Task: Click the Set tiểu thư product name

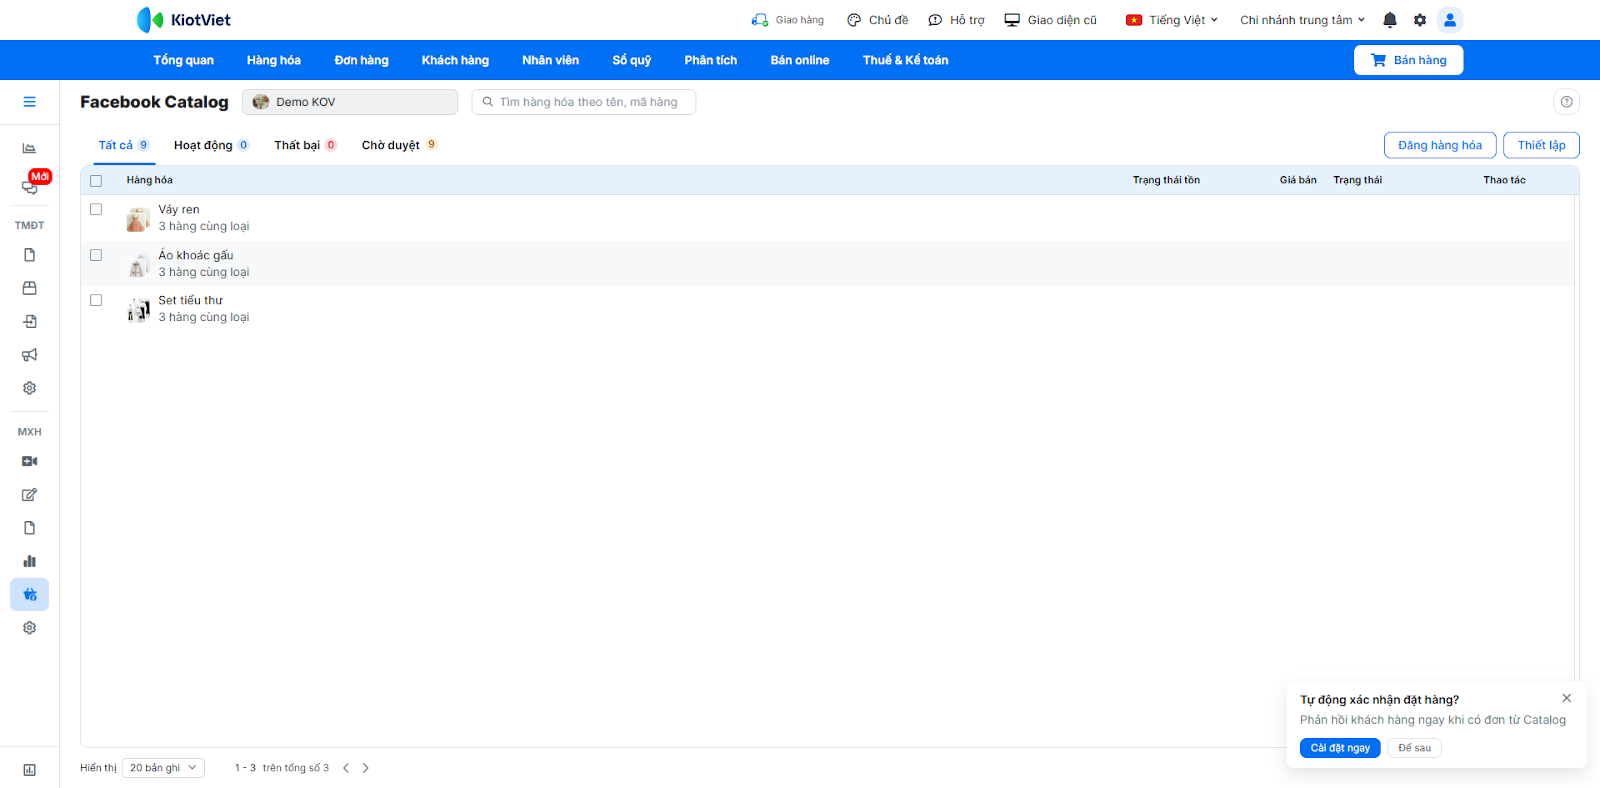Action: (191, 300)
